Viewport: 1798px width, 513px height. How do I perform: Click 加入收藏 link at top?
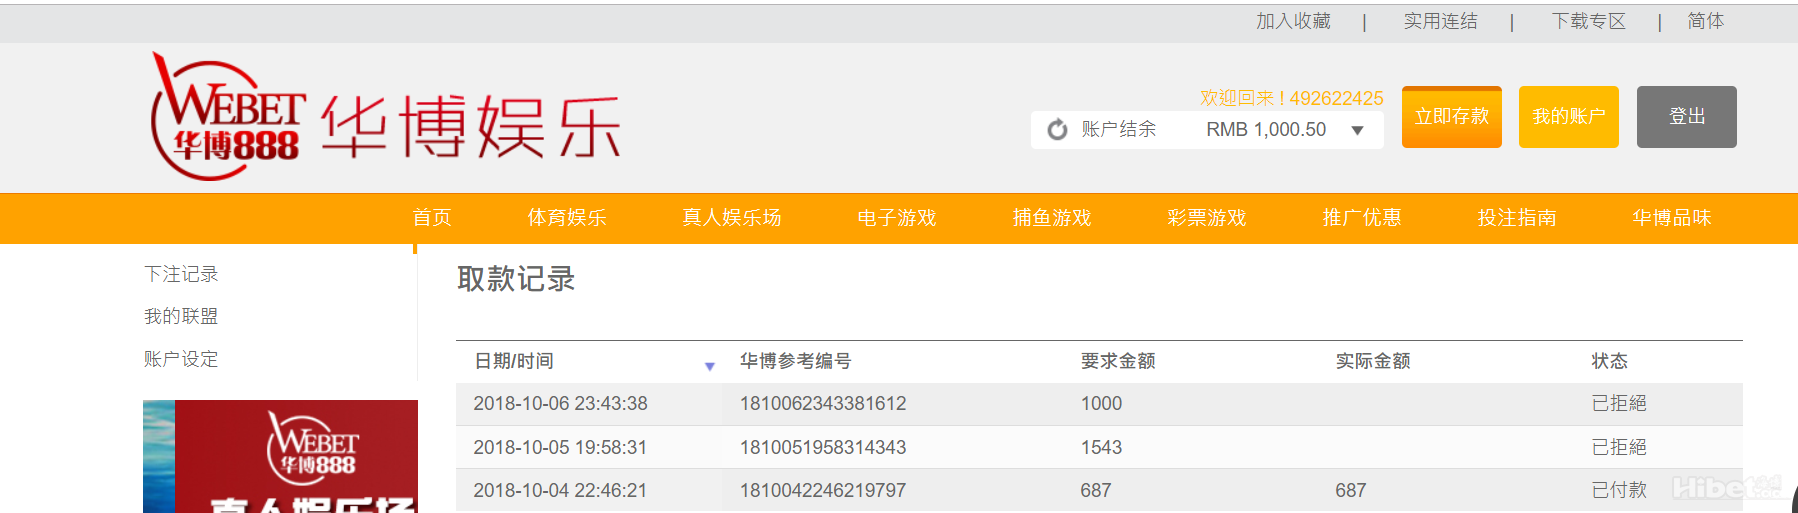point(1293,21)
